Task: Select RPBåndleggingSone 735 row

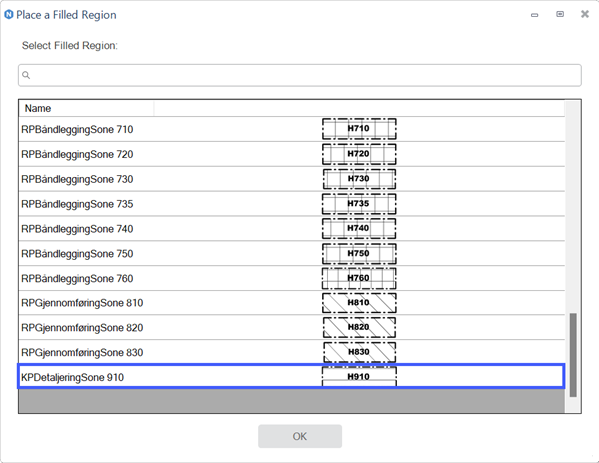Action: click(x=291, y=204)
